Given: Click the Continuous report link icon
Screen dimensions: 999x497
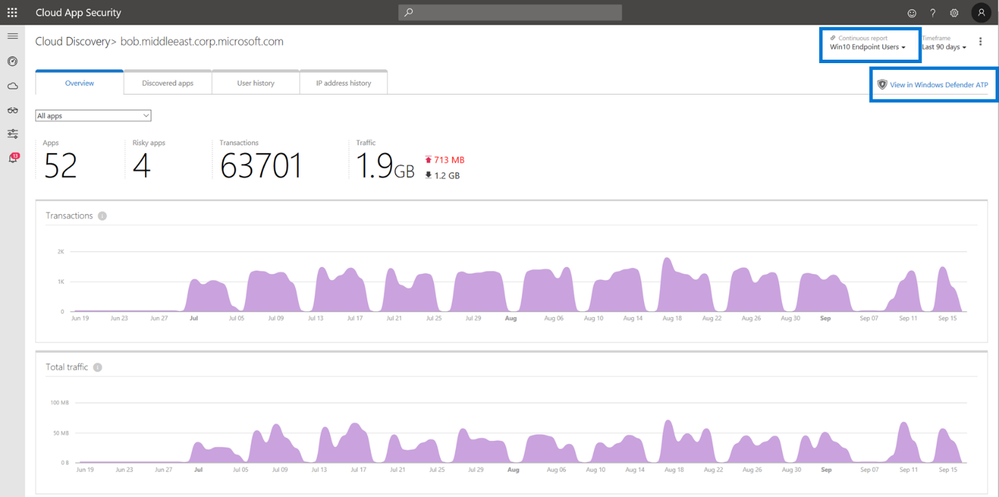Looking at the screenshot, I should click(833, 38).
